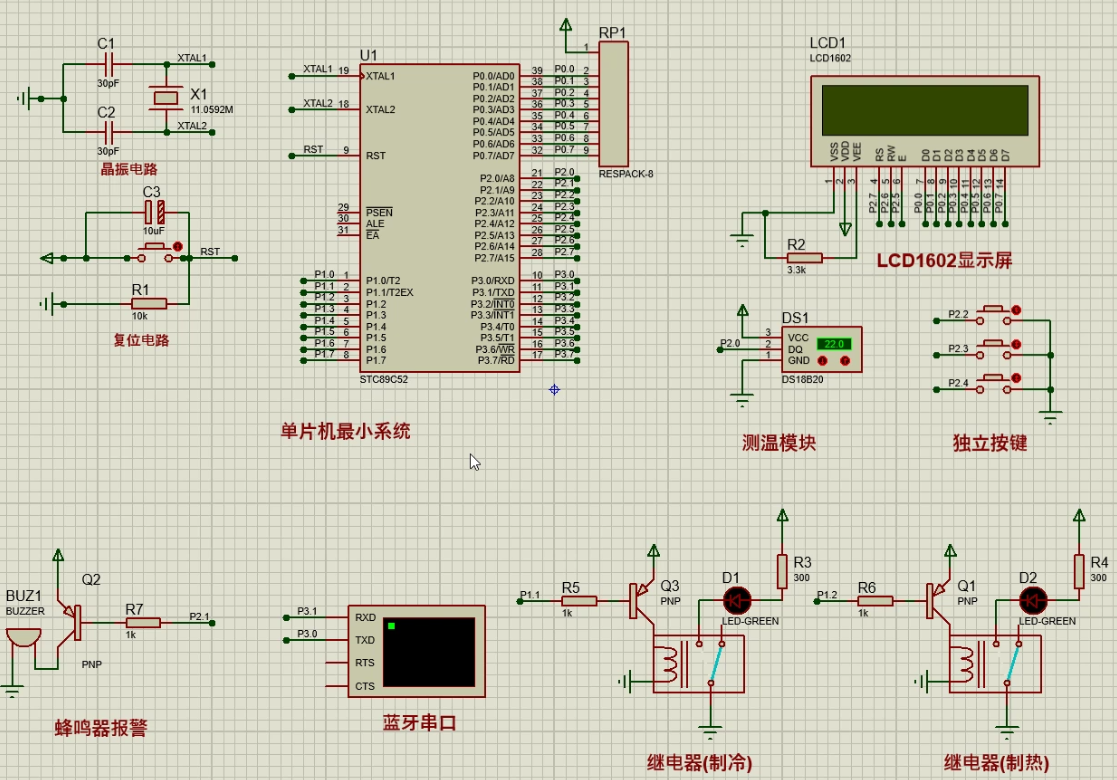Select the Q3 PNP transistor

[637, 601]
